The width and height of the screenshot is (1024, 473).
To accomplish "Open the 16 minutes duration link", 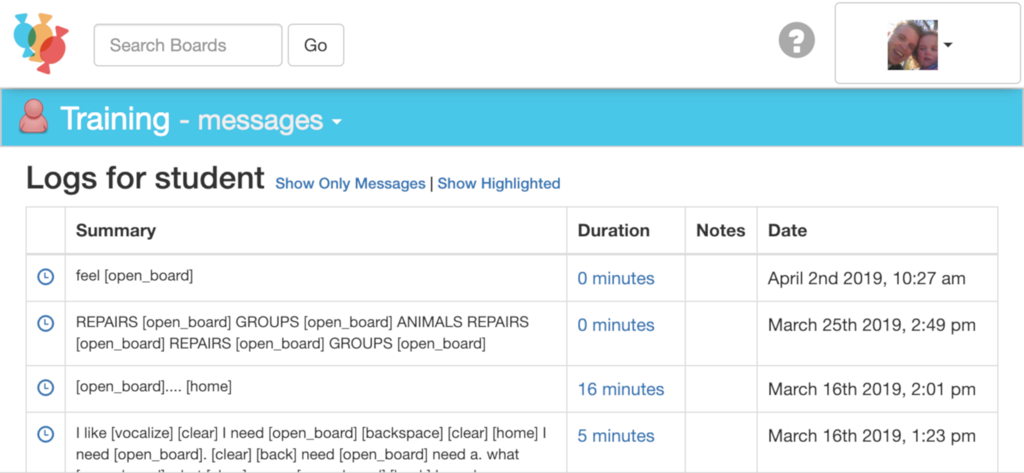I will tap(621, 389).
